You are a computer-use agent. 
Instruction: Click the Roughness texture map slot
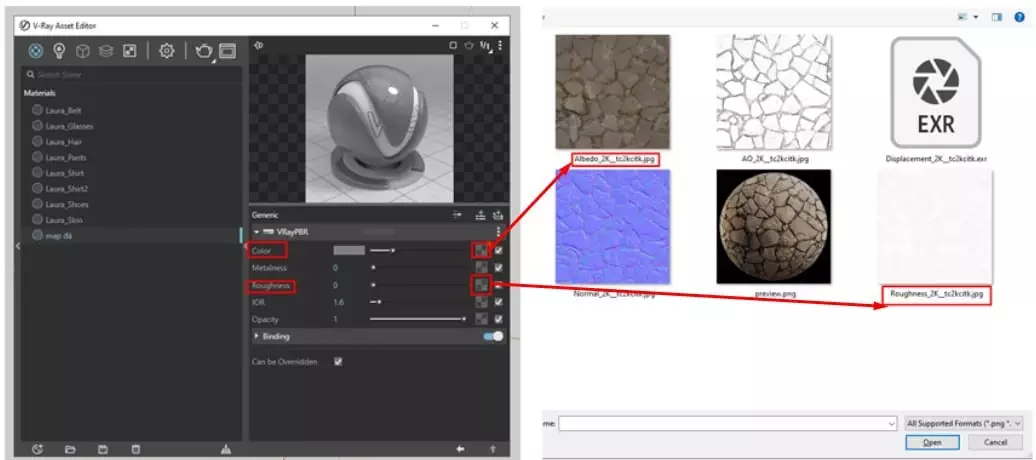pos(482,285)
